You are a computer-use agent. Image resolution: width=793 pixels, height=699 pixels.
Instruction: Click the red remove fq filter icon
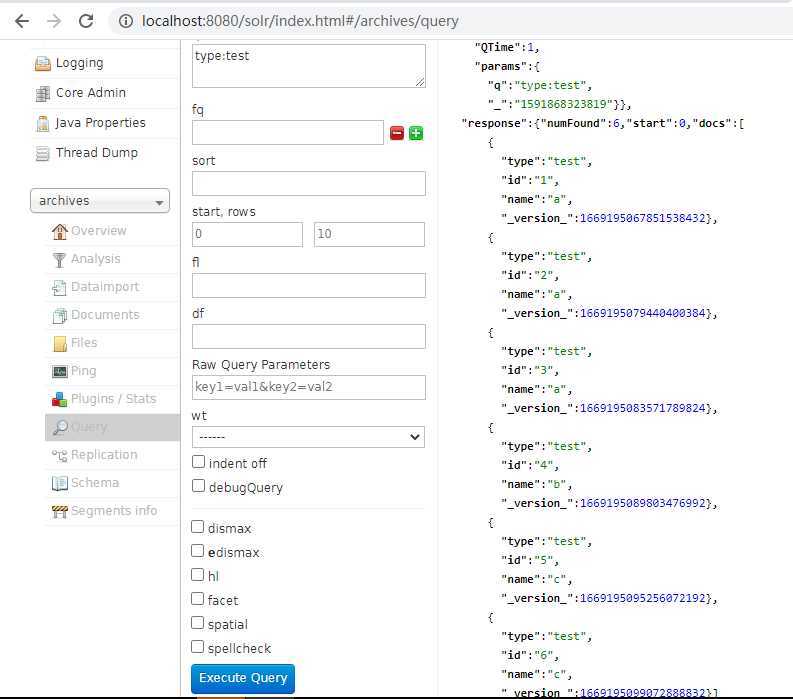click(x=397, y=133)
